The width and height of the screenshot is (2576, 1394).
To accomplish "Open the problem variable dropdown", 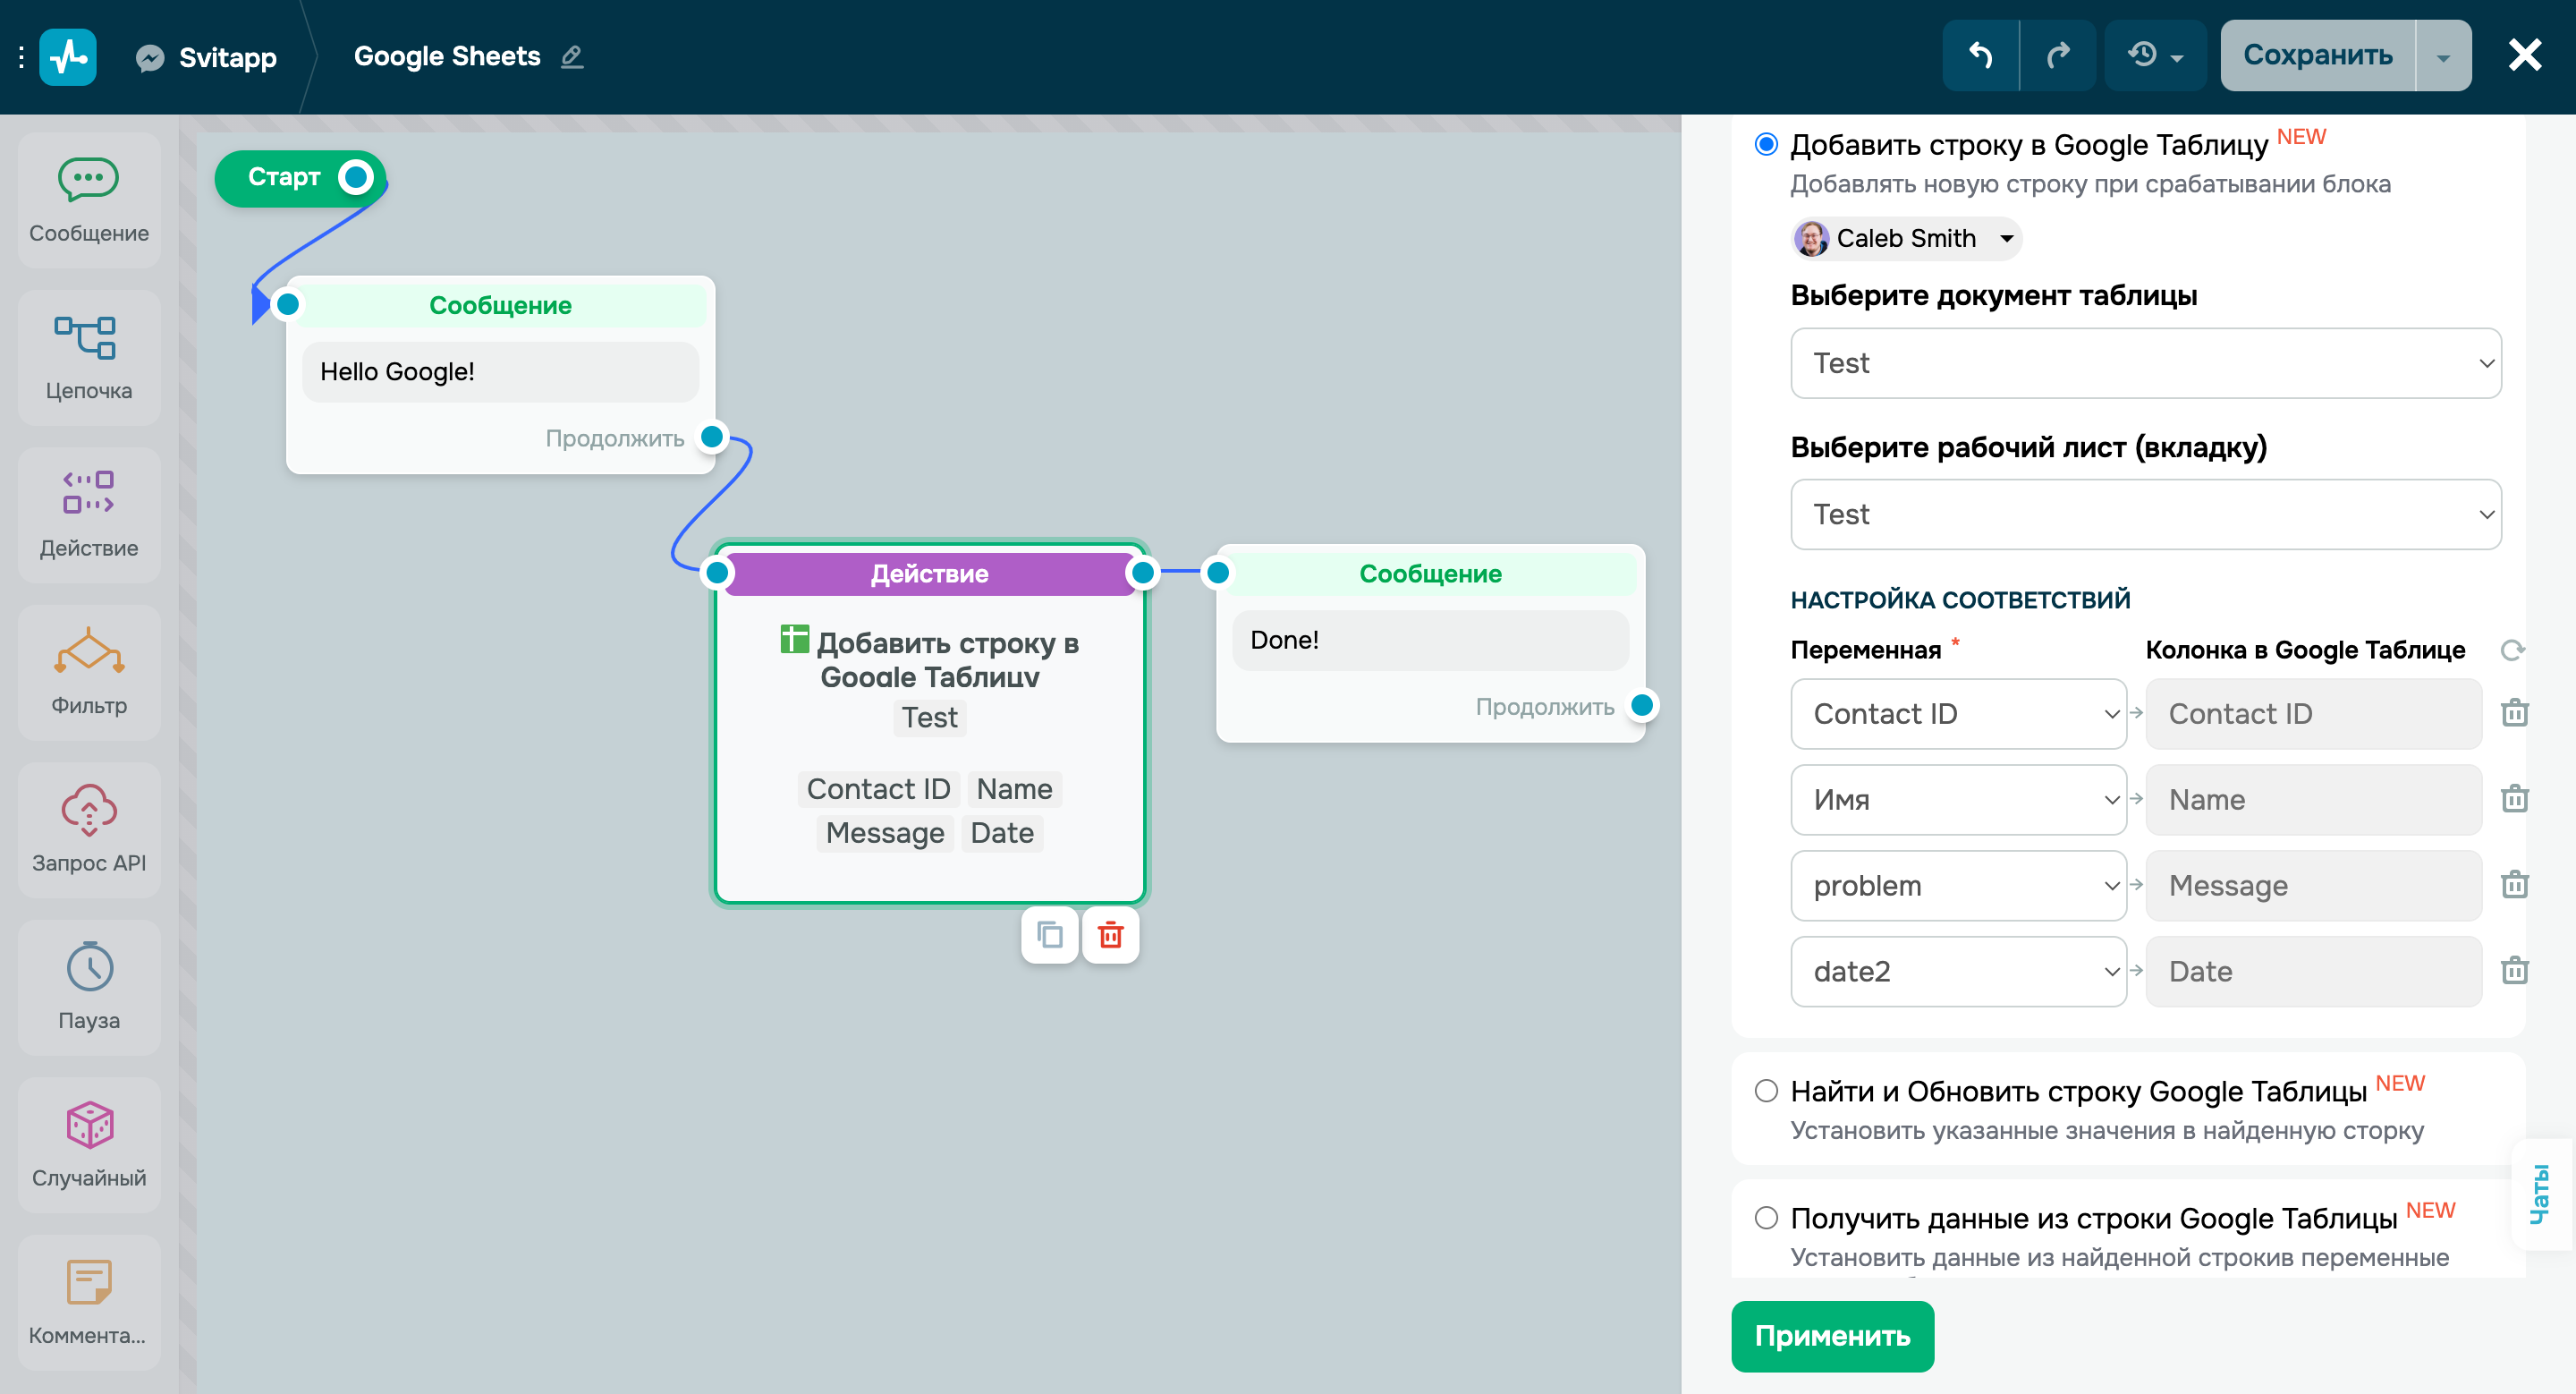I will tap(1957, 885).
